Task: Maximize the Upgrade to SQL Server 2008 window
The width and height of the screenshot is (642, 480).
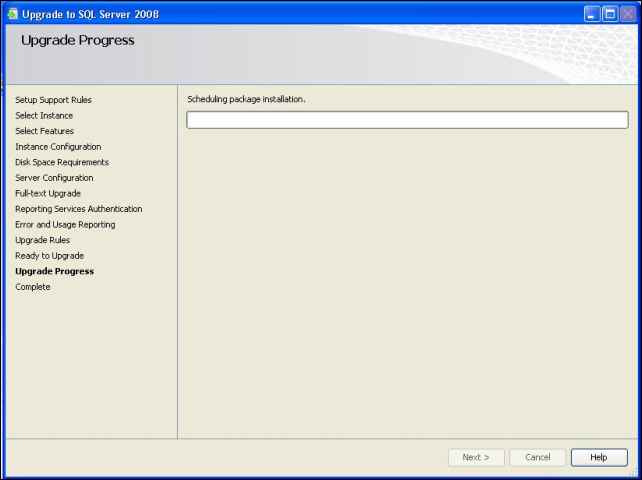Action: click(610, 14)
